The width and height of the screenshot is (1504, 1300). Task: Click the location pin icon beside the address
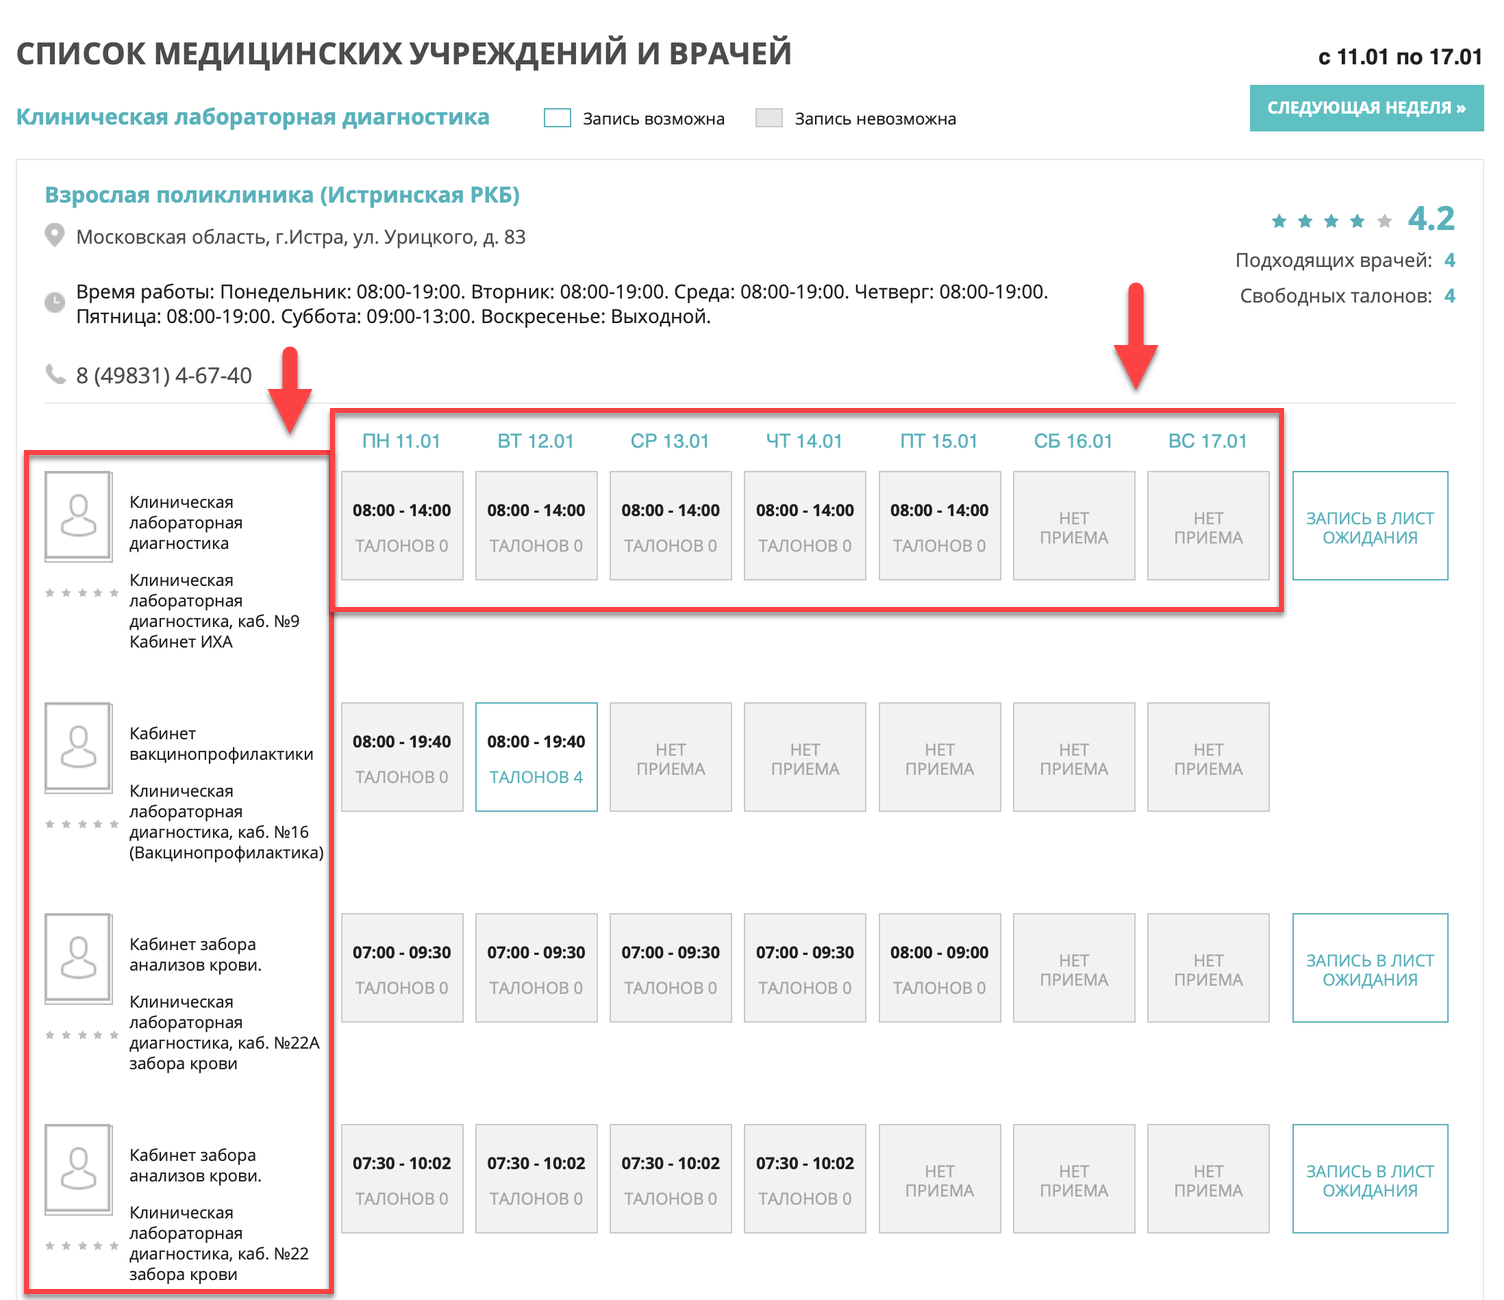(x=55, y=237)
